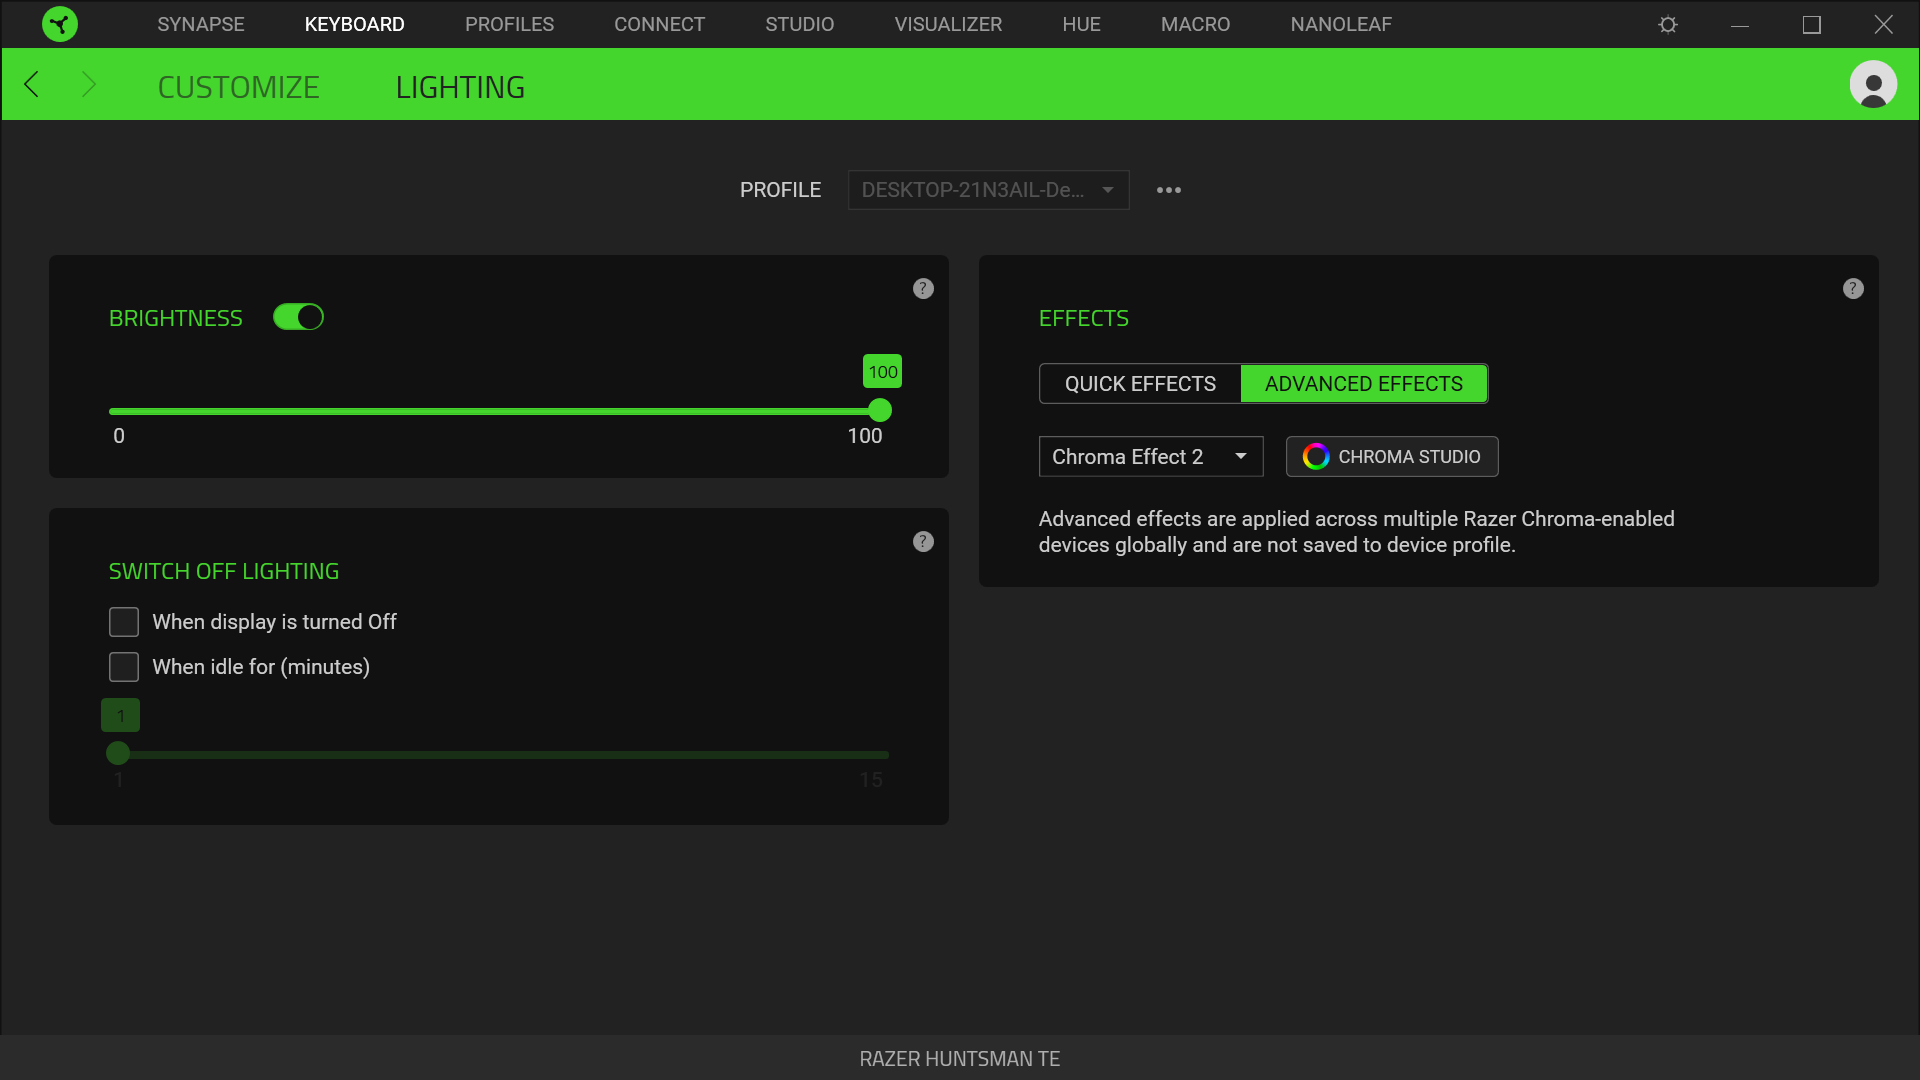Click the brightness slider handle
This screenshot has width=1920, height=1080.
(x=880, y=411)
